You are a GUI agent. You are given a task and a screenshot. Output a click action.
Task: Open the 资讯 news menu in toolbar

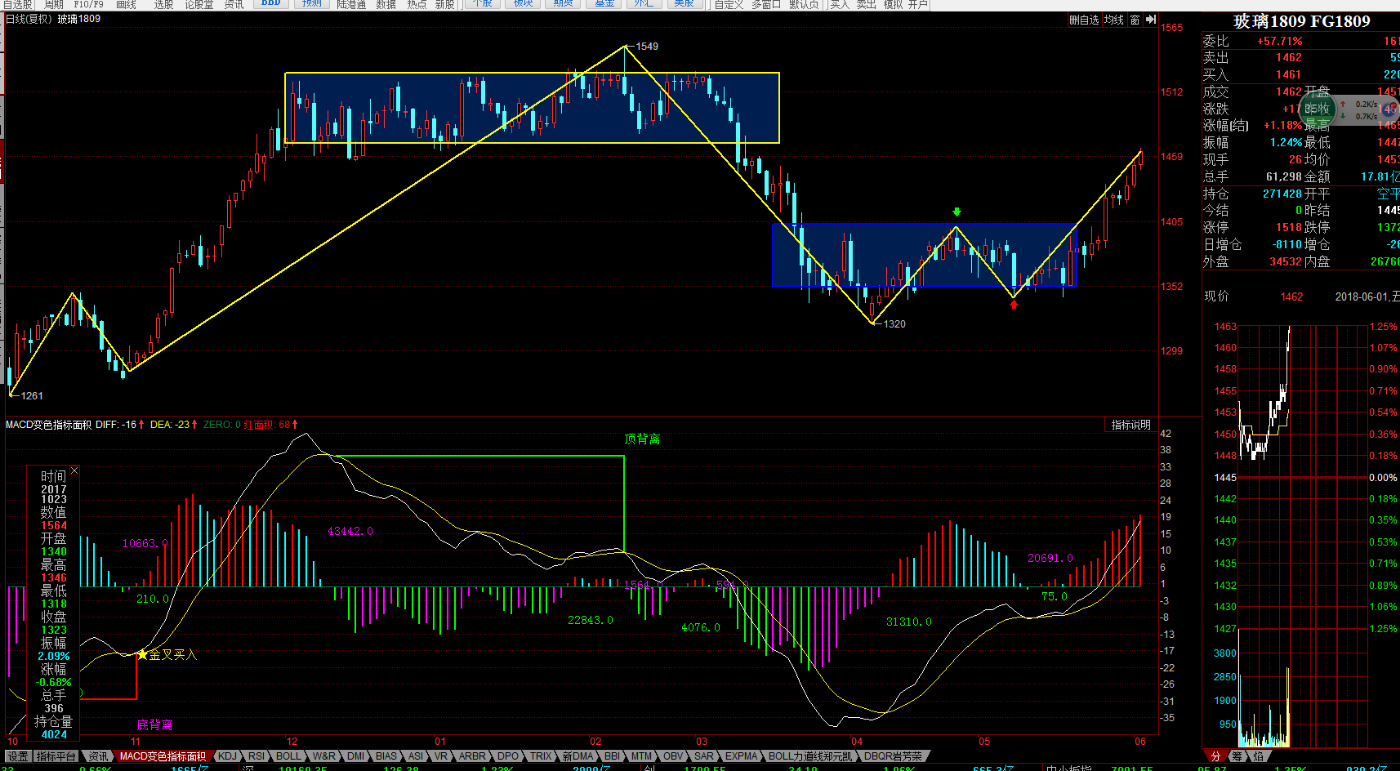(234, 5)
